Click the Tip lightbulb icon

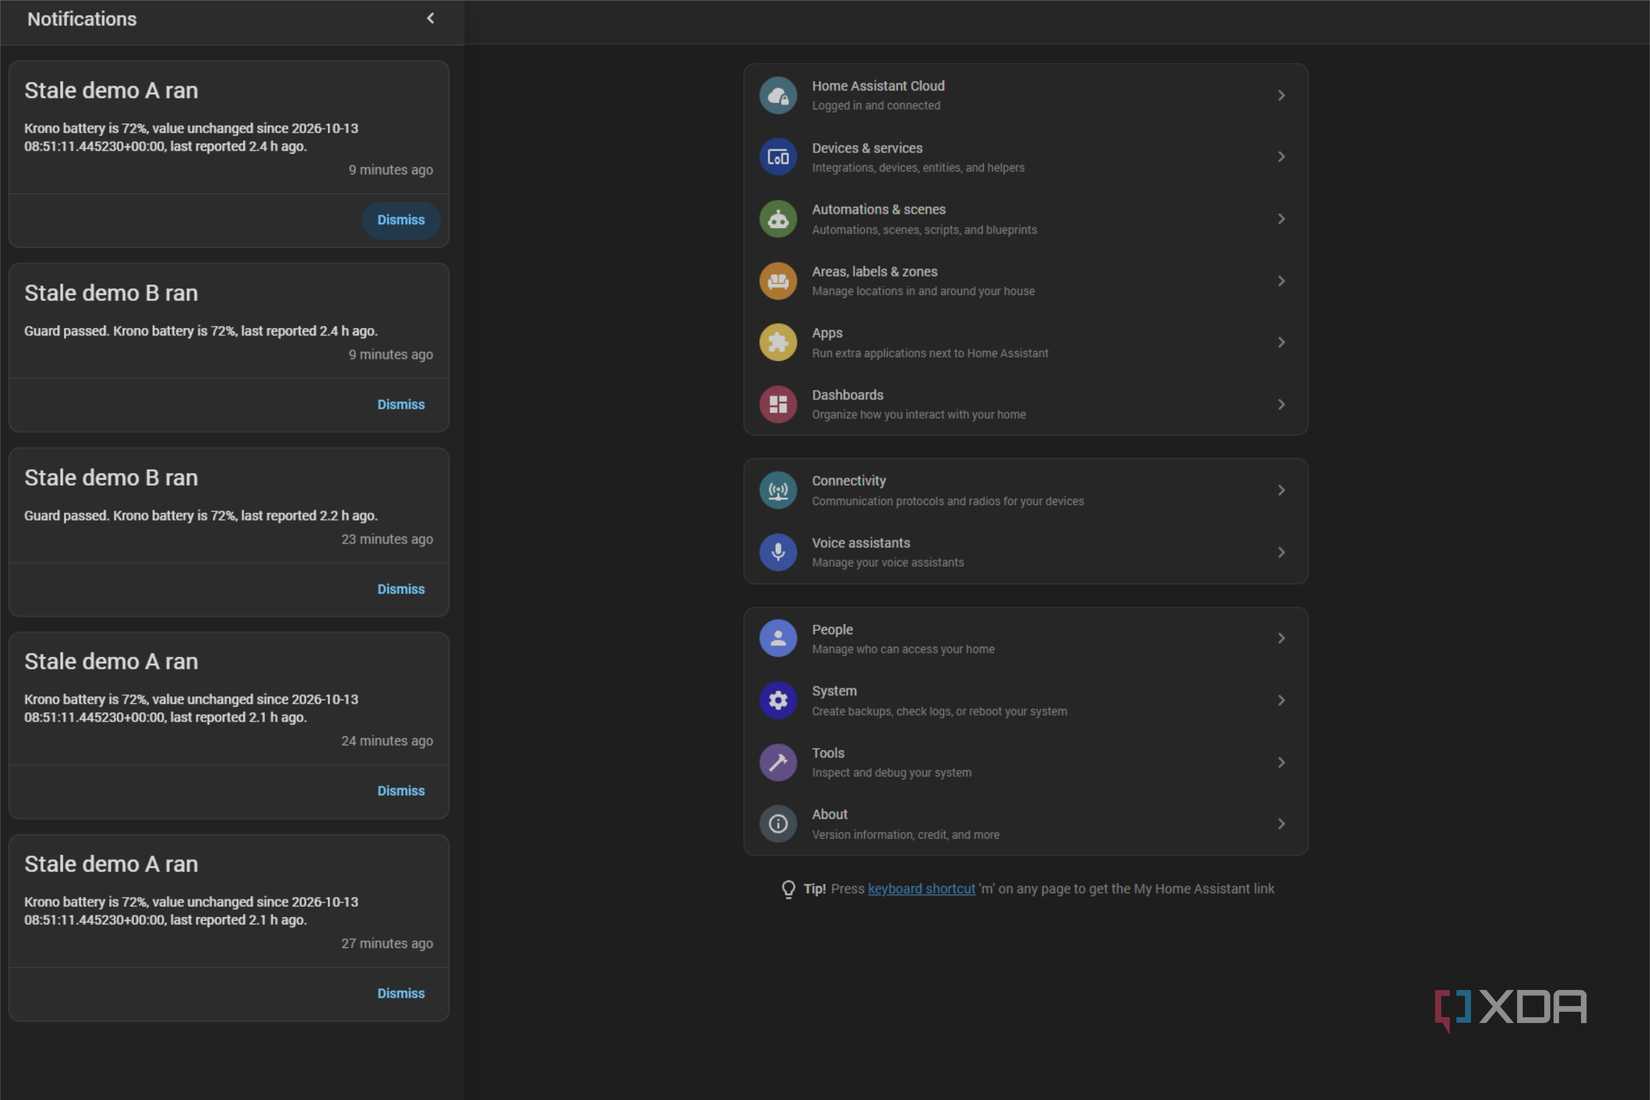pyautogui.click(x=788, y=889)
